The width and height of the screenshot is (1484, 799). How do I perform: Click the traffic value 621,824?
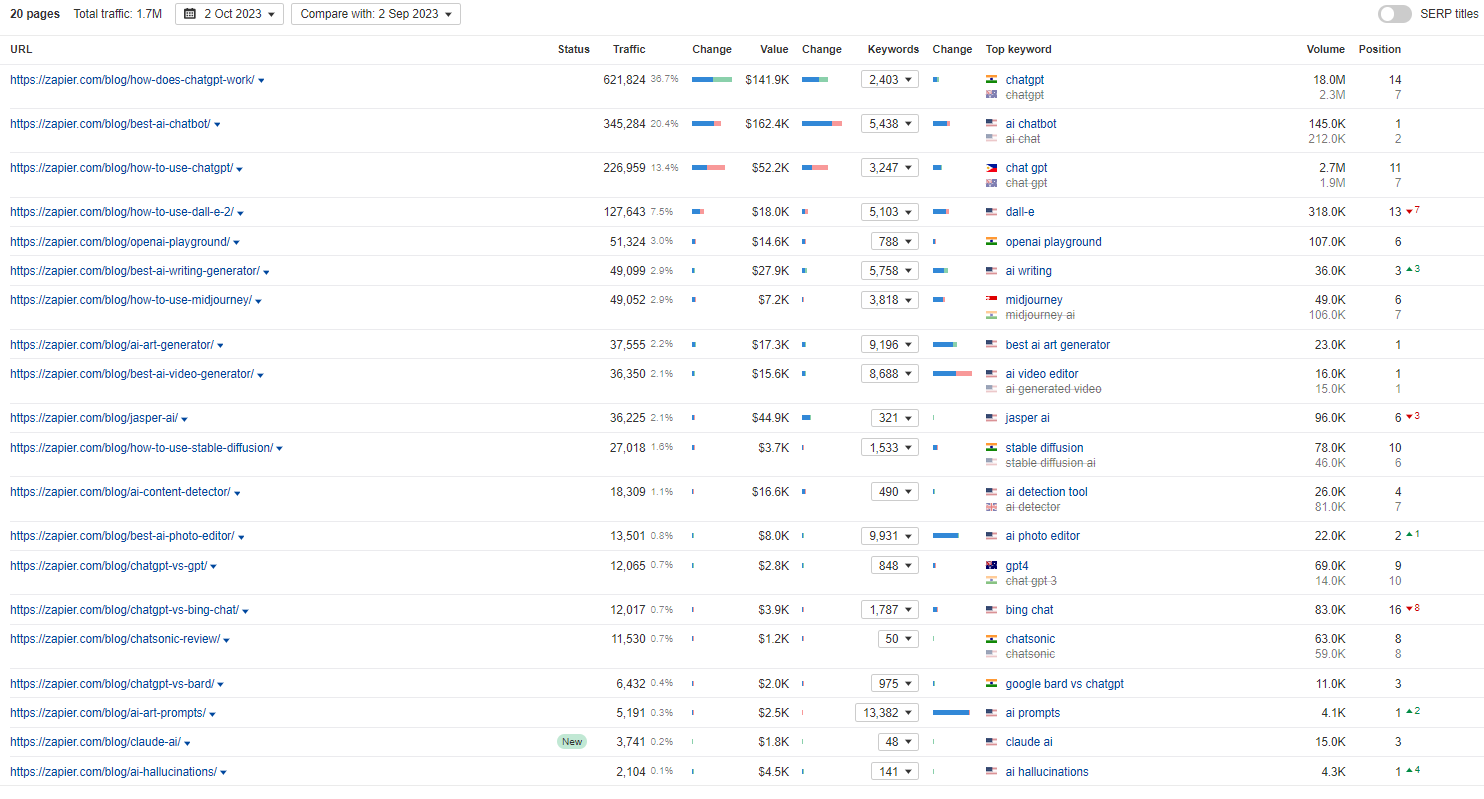coord(625,80)
